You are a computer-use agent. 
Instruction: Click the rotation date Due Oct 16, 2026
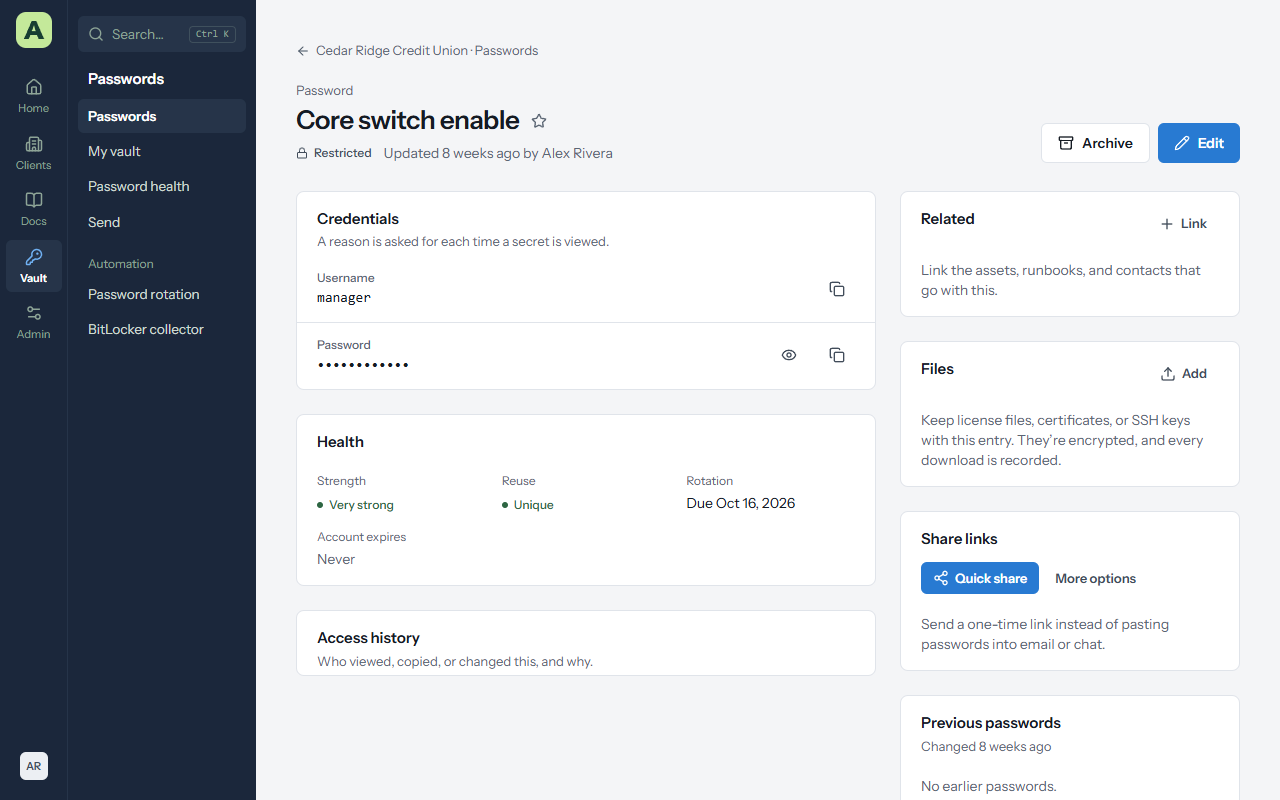tap(741, 503)
